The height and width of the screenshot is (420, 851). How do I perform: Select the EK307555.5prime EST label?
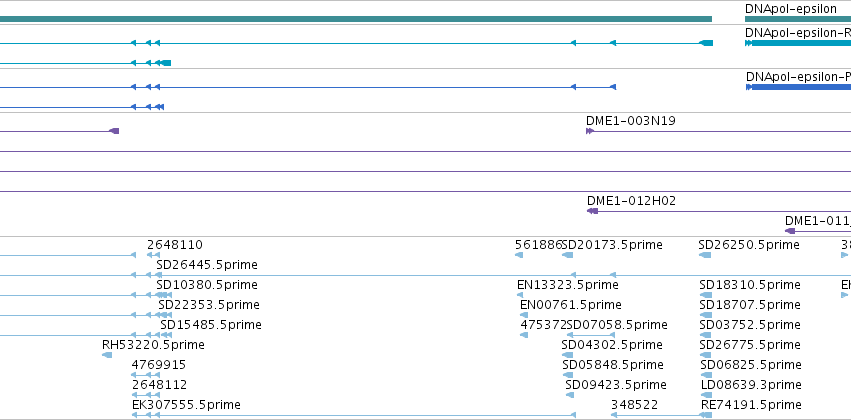pyautogui.click(x=186, y=404)
